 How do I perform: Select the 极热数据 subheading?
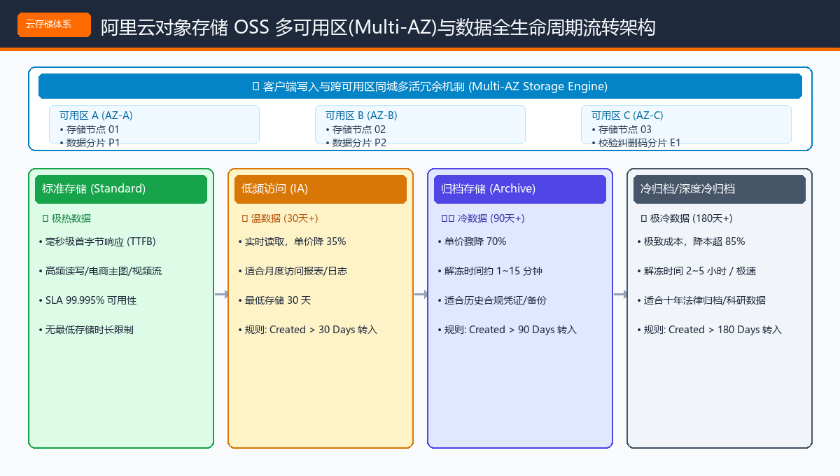(66, 218)
